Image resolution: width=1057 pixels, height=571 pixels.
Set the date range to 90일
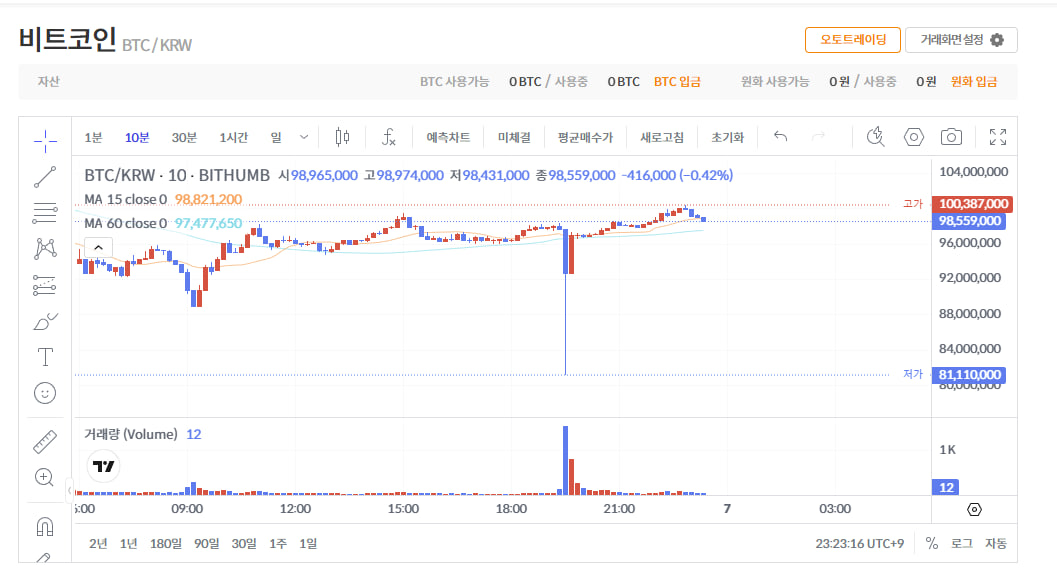point(207,543)
